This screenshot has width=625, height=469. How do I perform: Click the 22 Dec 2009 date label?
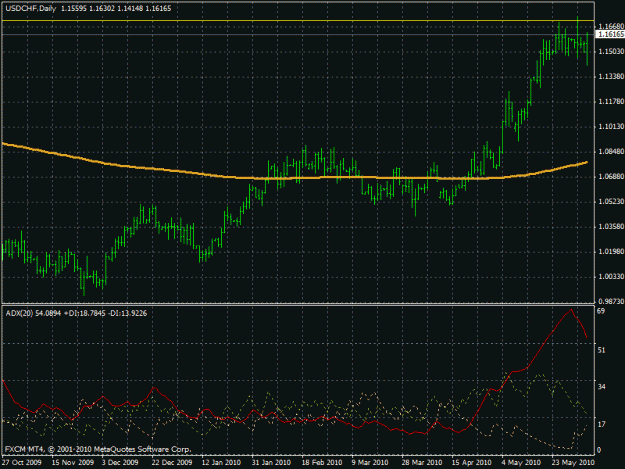171,462
